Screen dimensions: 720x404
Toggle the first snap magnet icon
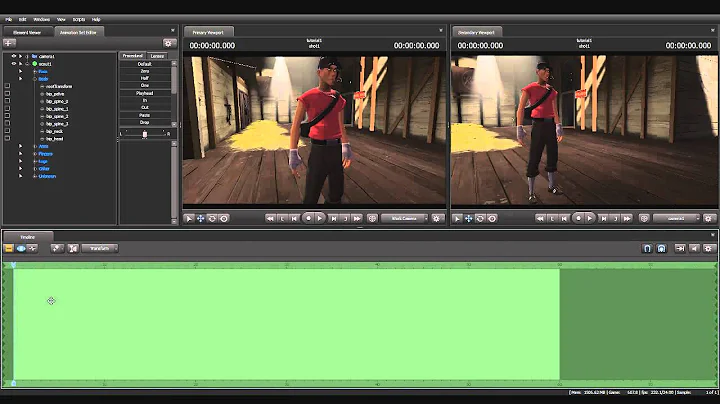pyautogui.click(x=647, y=248)
